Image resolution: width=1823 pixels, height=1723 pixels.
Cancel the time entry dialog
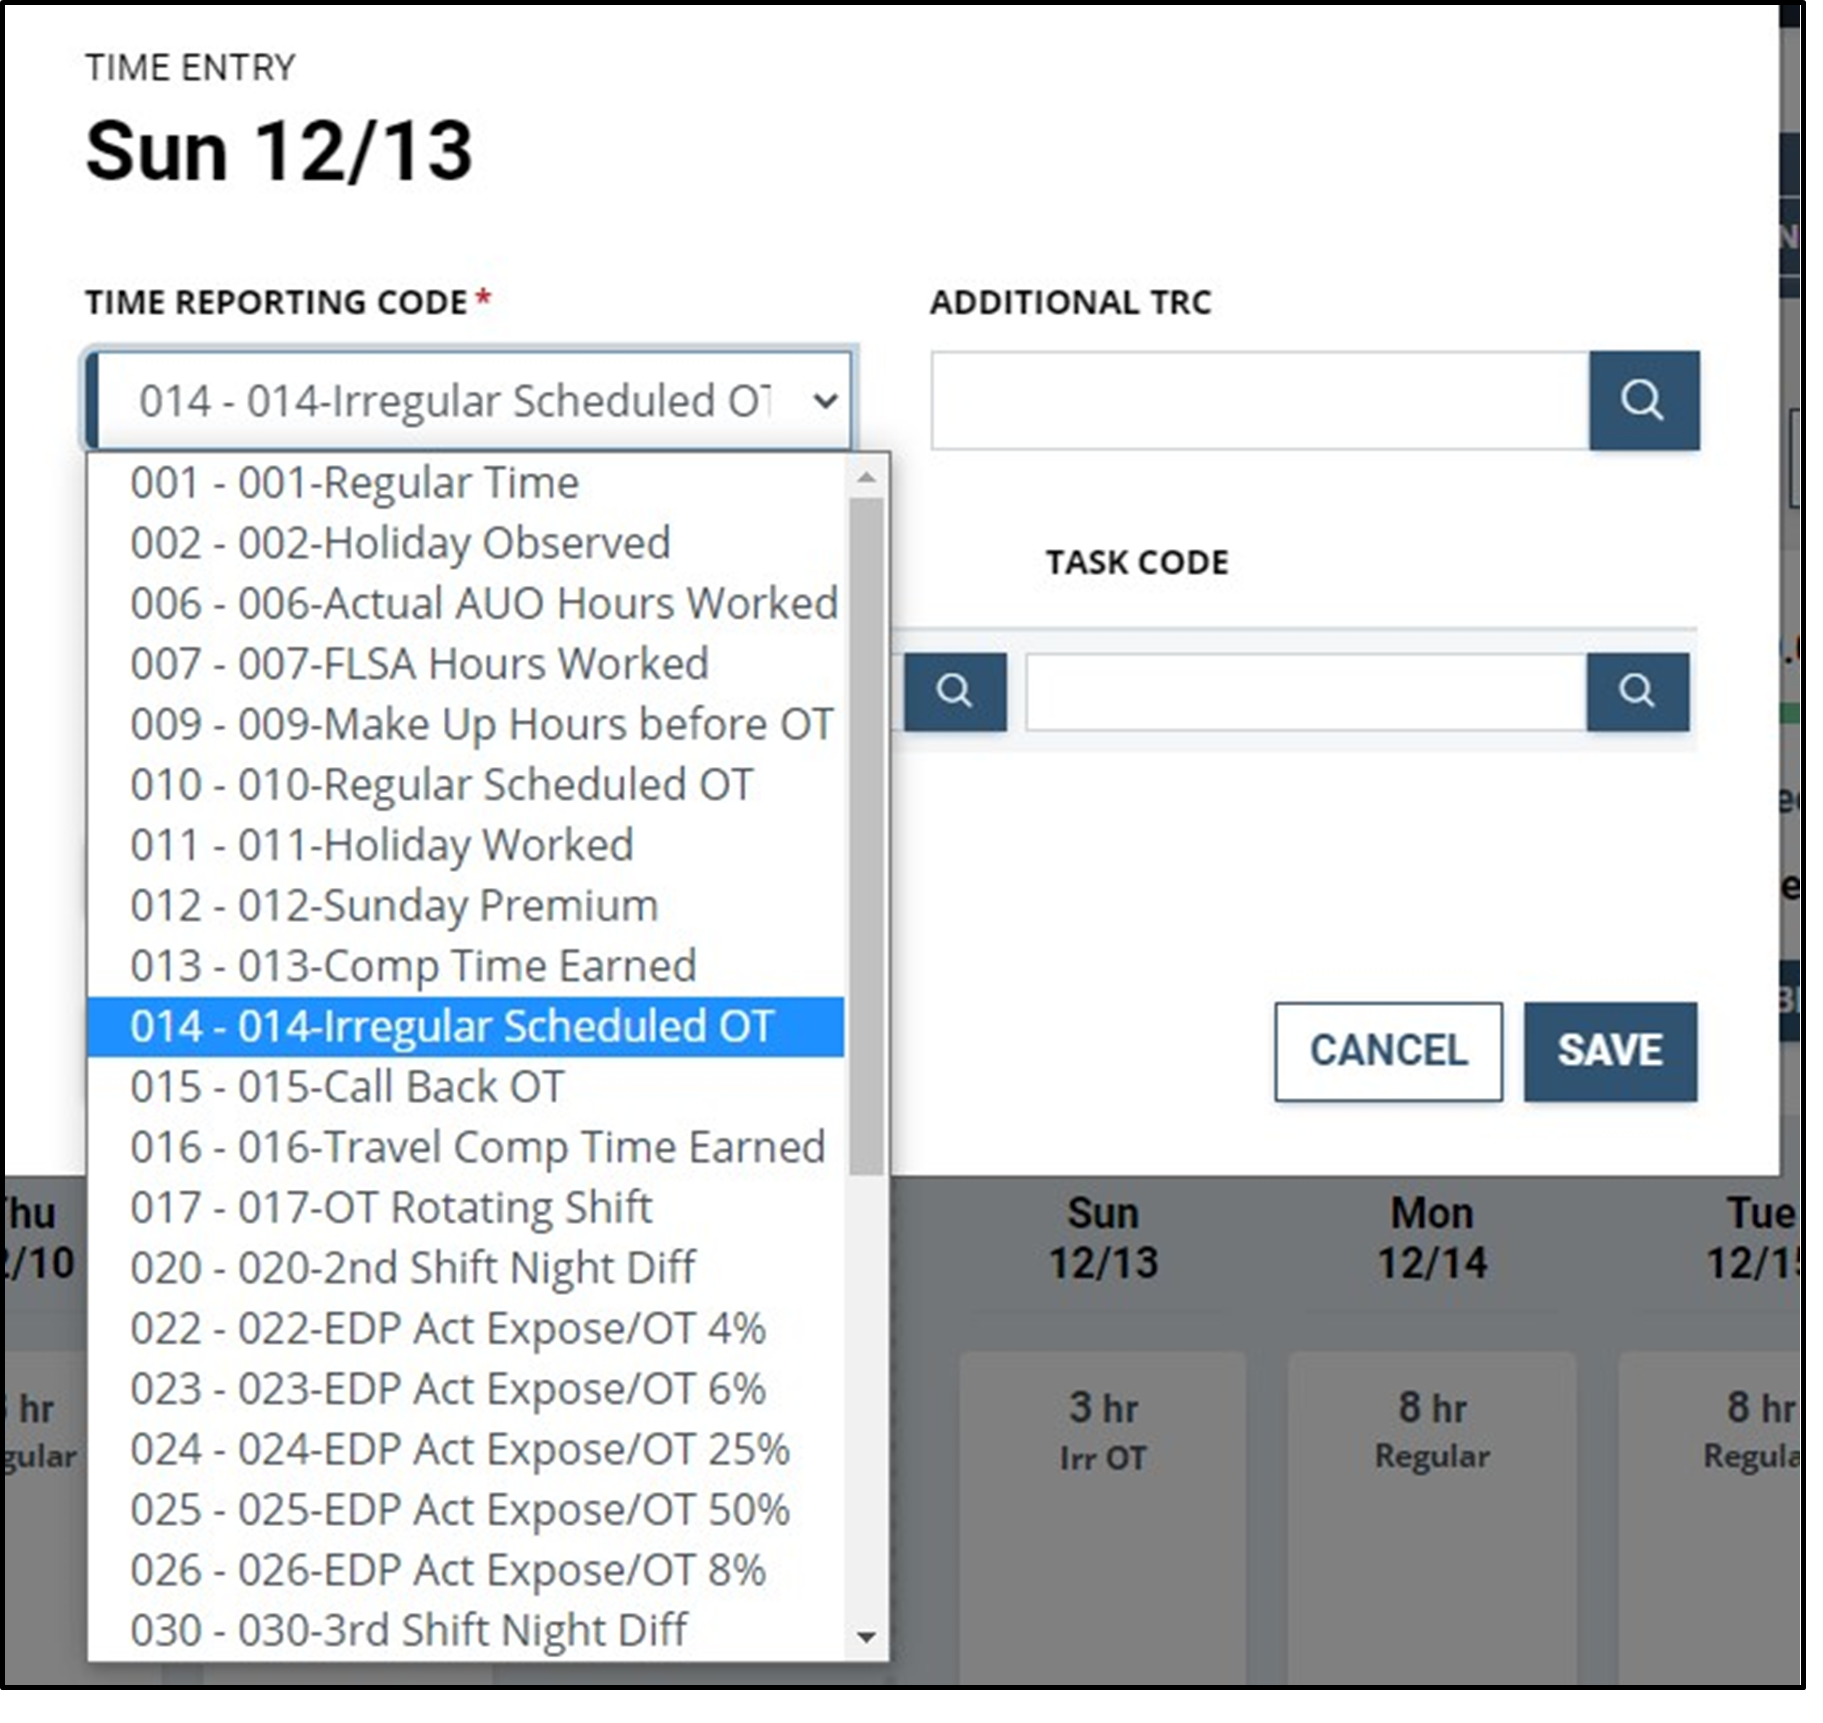click(1388, 1050)
